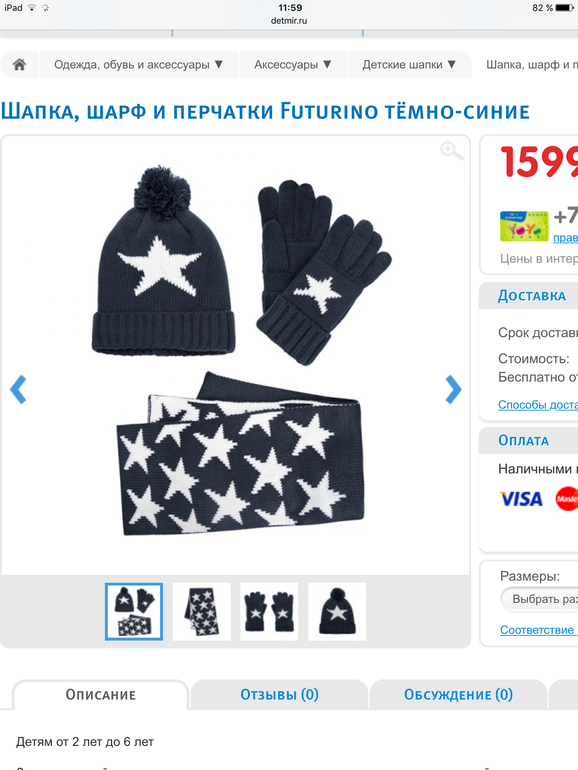Switch to the 'Отзывы (0)' tab
This screenshot has width=578, height=770.
click(279, 694)
